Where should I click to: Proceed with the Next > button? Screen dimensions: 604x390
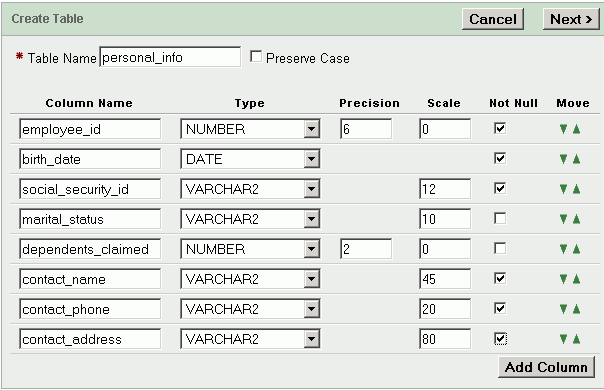571,19
